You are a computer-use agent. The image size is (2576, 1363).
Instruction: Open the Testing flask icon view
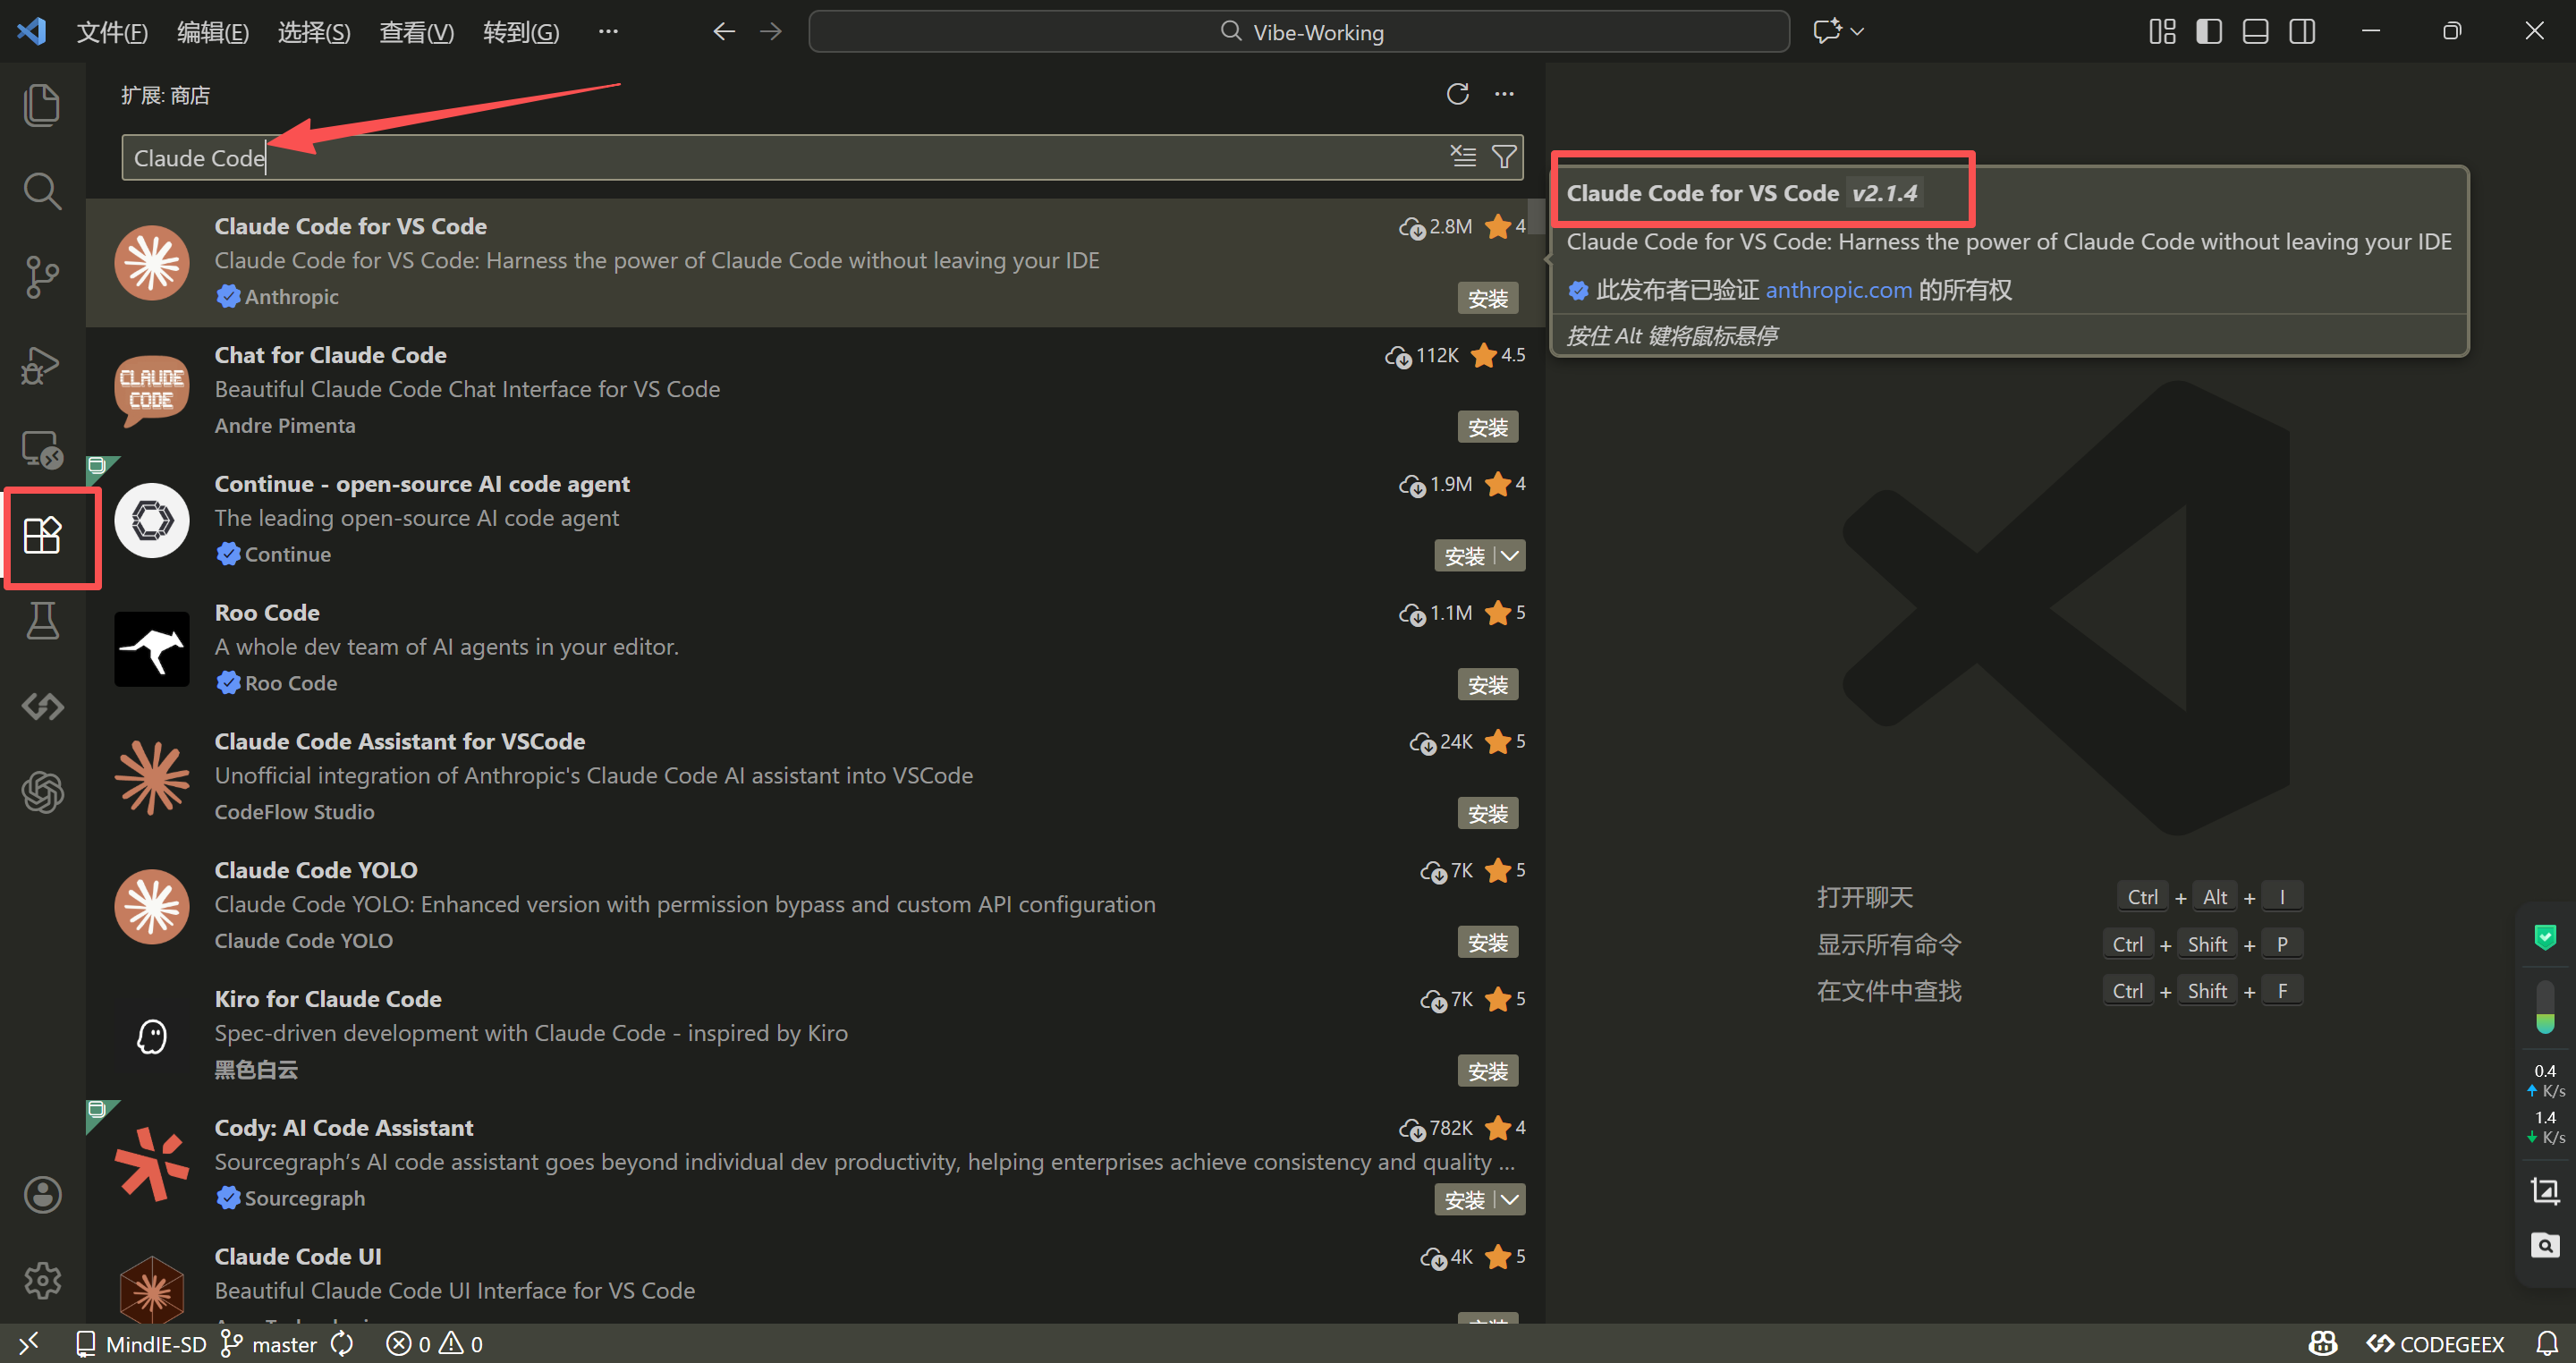pyautogui.click(x=41, y=621)
